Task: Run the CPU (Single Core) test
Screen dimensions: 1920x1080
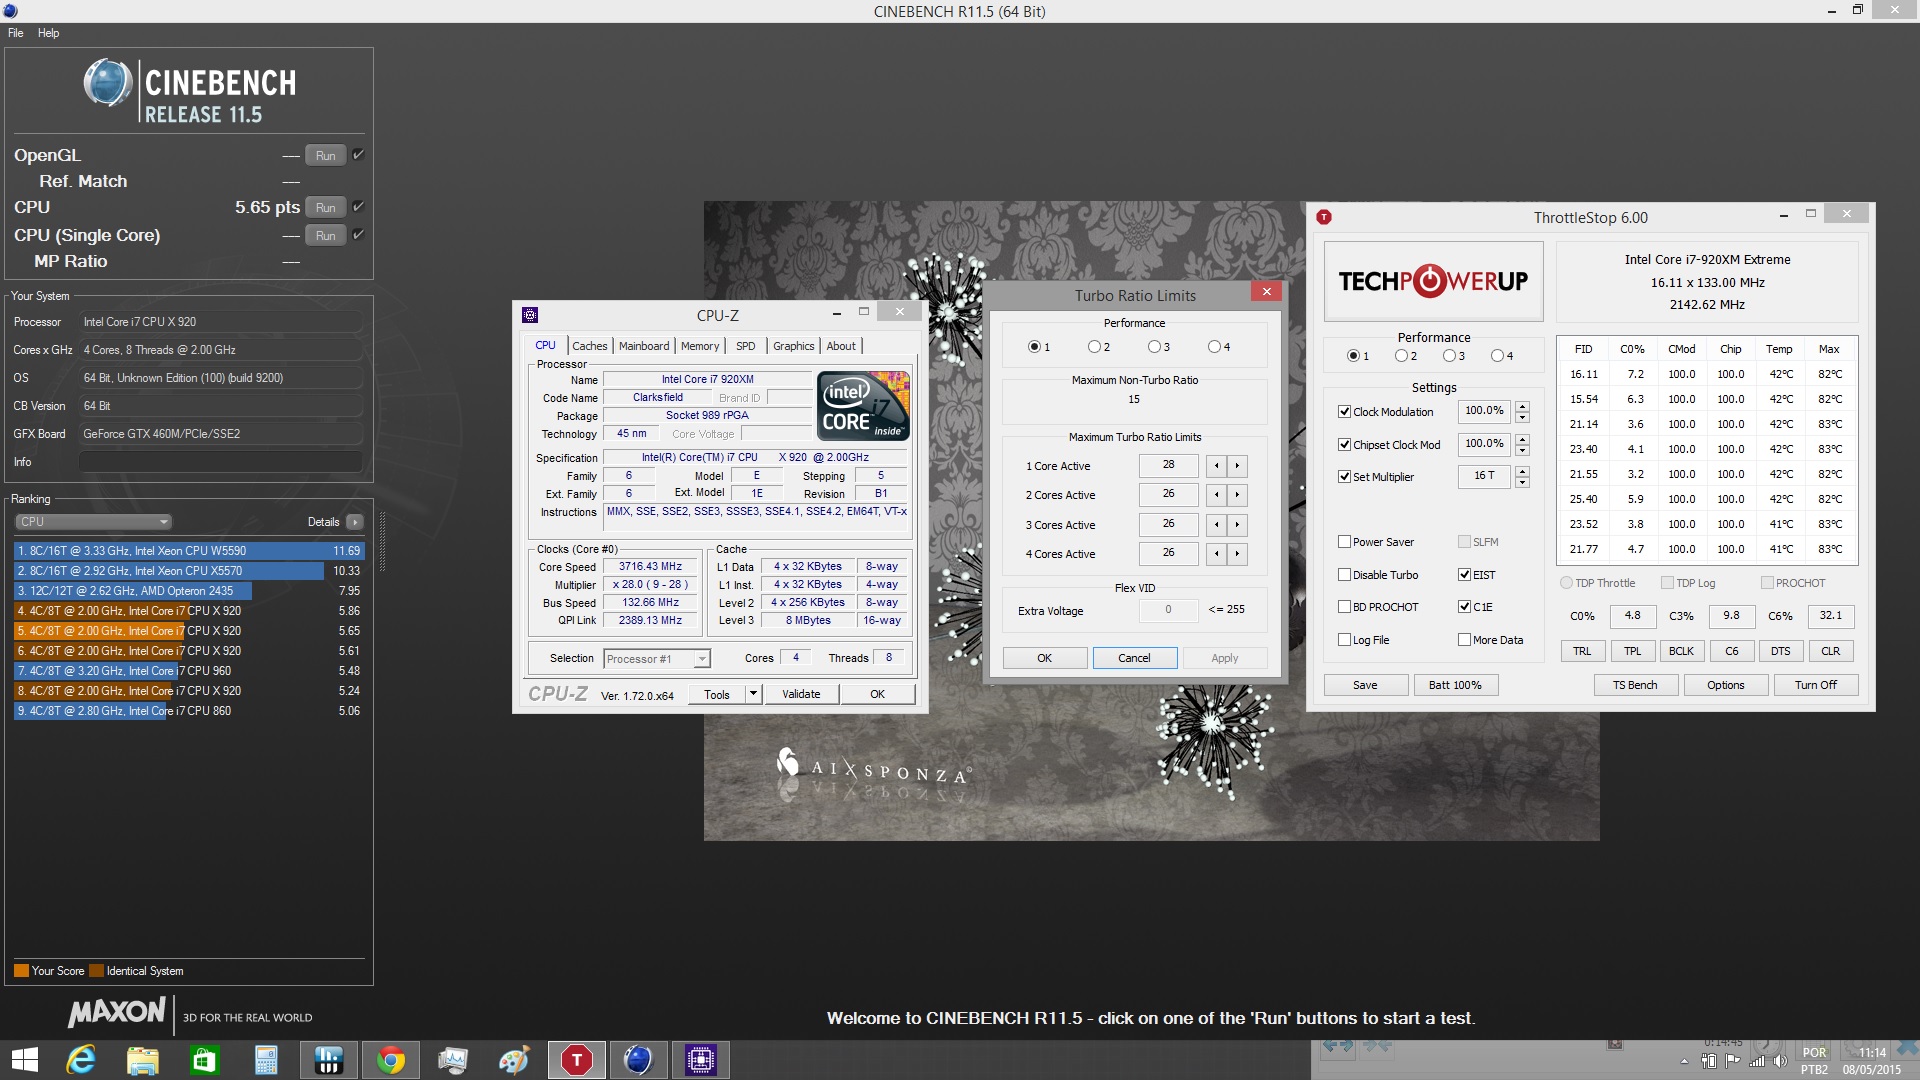Action: pos(326,235)
